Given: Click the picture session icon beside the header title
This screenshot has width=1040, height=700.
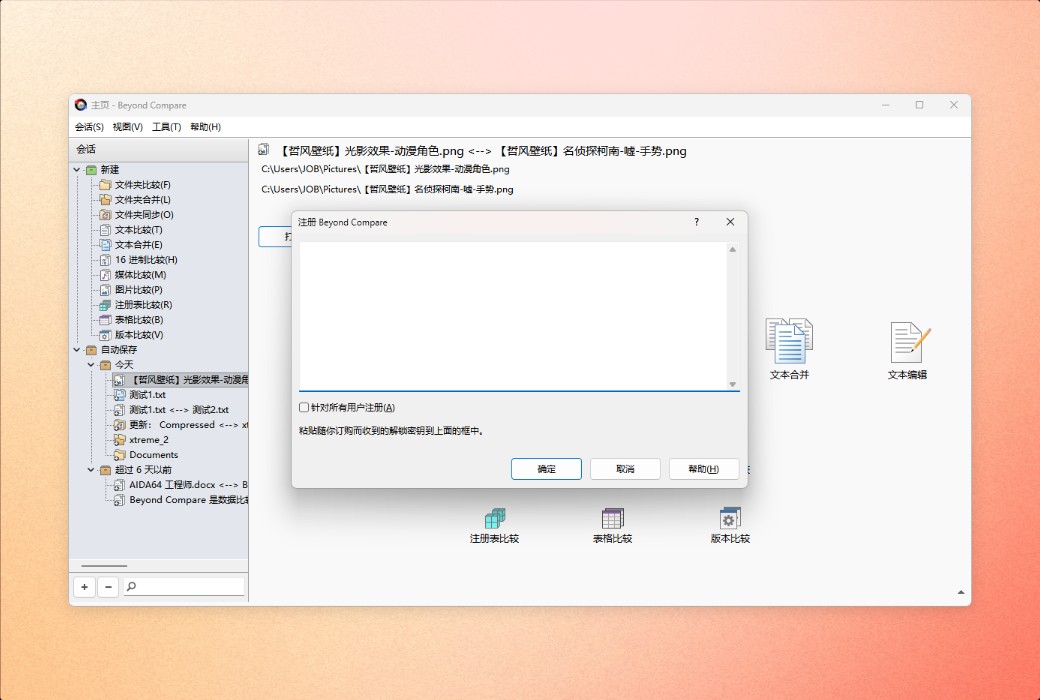Looking at the screenshot, I should pyautogui.click(x=264, y=150).
